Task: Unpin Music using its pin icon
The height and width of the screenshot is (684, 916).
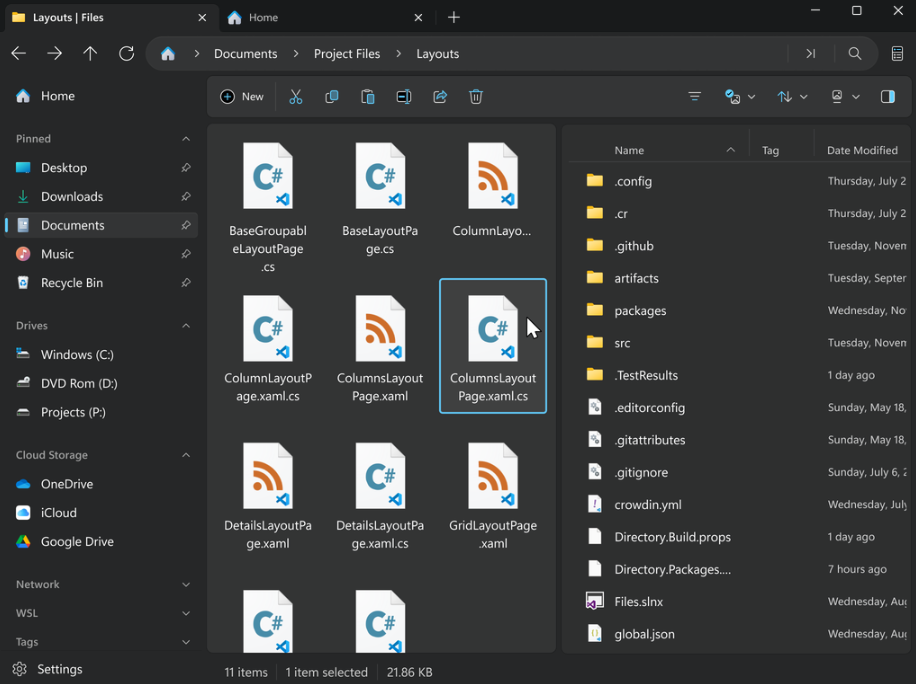Action: (186, 254)
